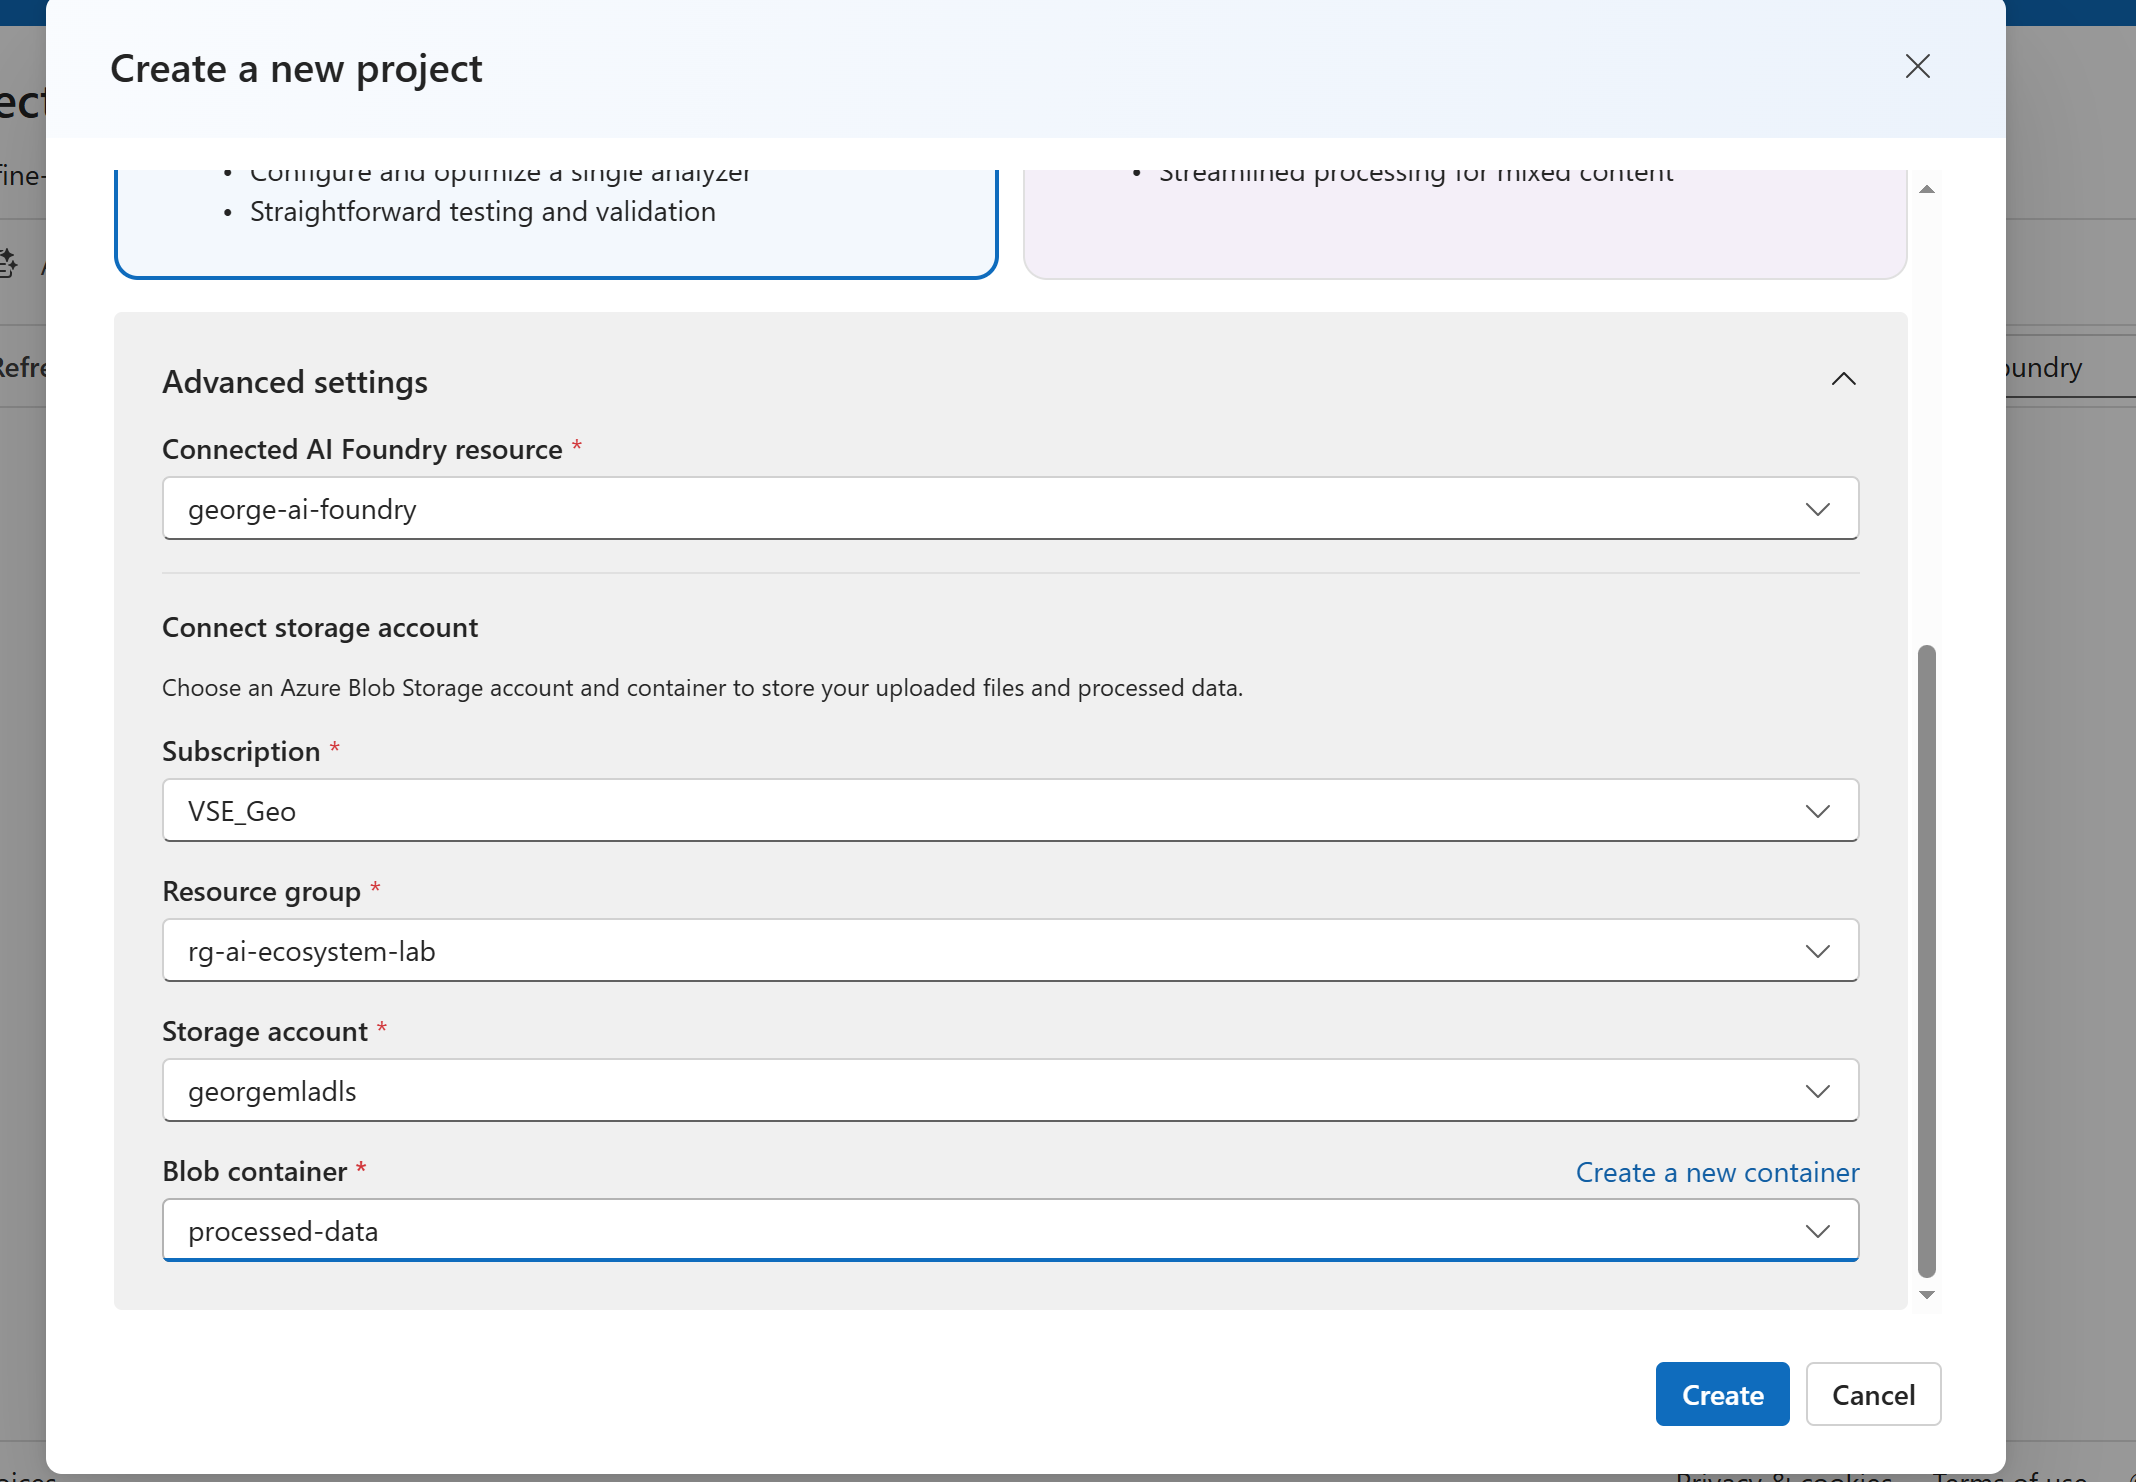Close the Create a new project dialog

click(1917, 66)
